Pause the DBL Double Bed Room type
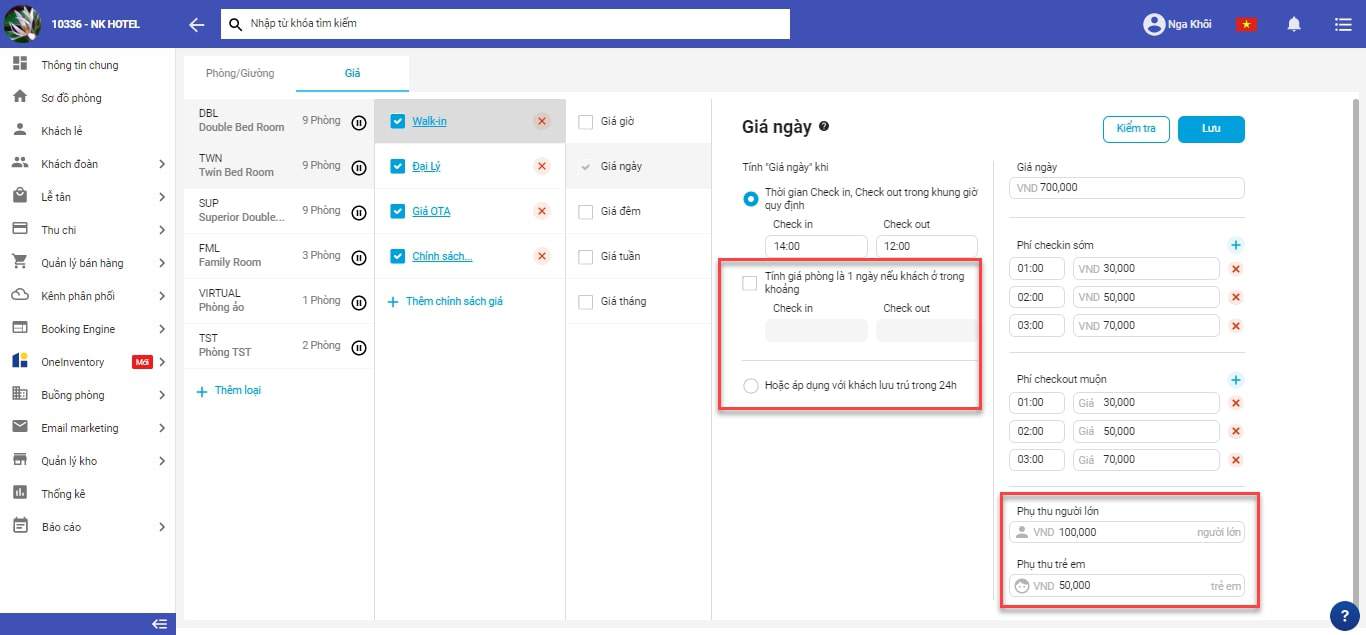Screen dimensions: 1366x635 pyautogui.click(x=359, y=122)
